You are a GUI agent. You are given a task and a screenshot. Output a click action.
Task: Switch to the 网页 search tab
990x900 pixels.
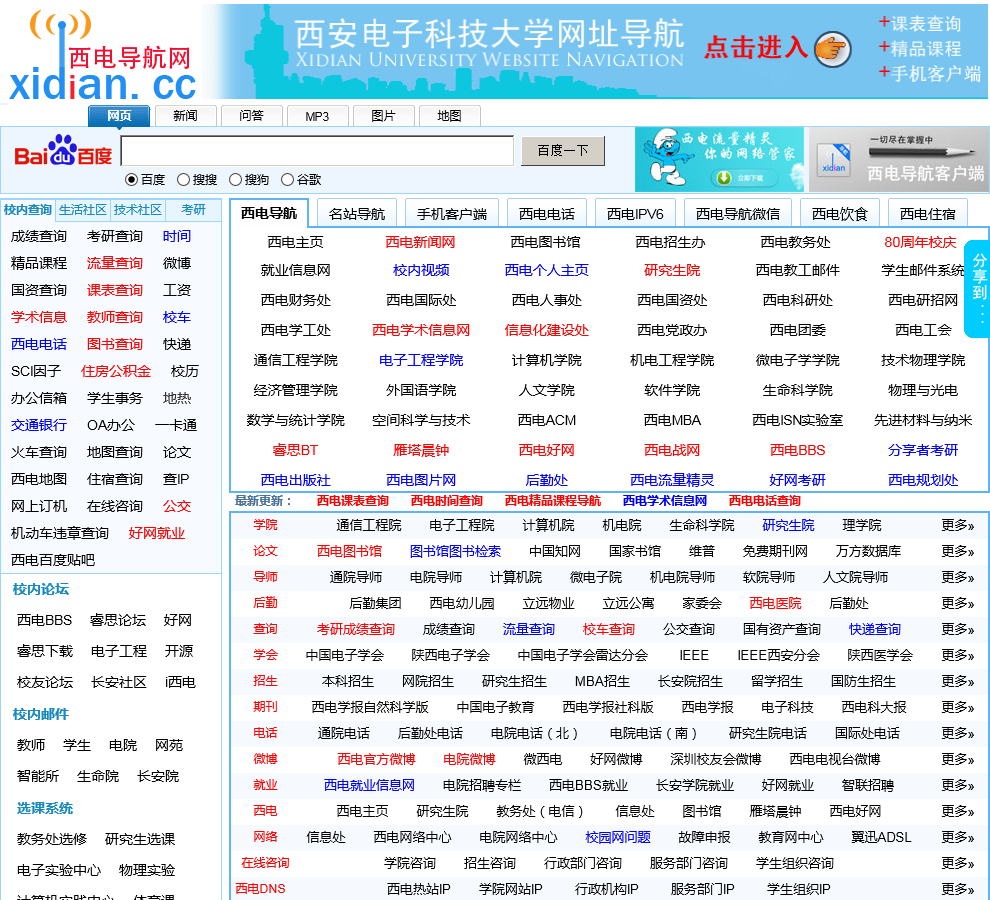[119, 116]
